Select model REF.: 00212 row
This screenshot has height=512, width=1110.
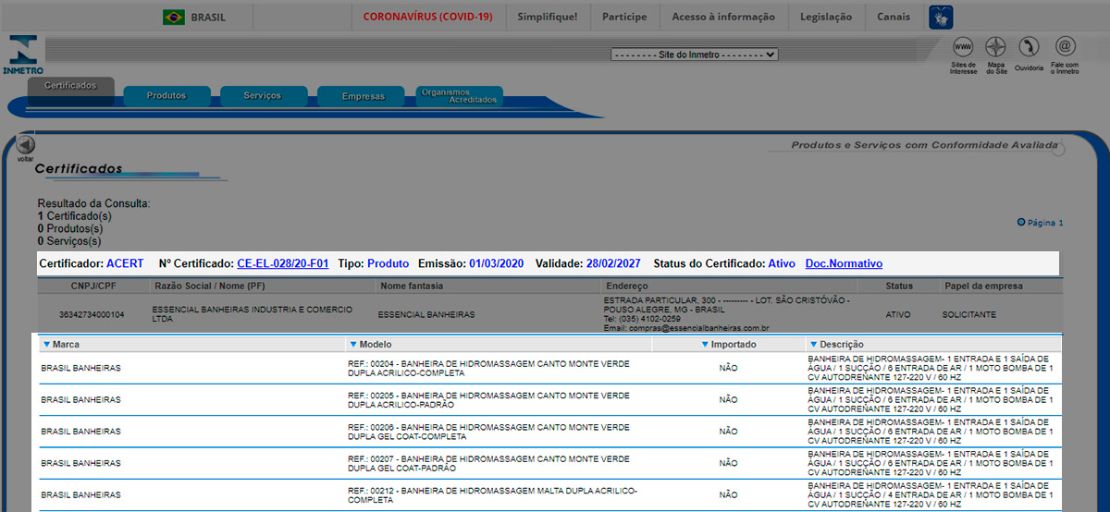point(550,495)
